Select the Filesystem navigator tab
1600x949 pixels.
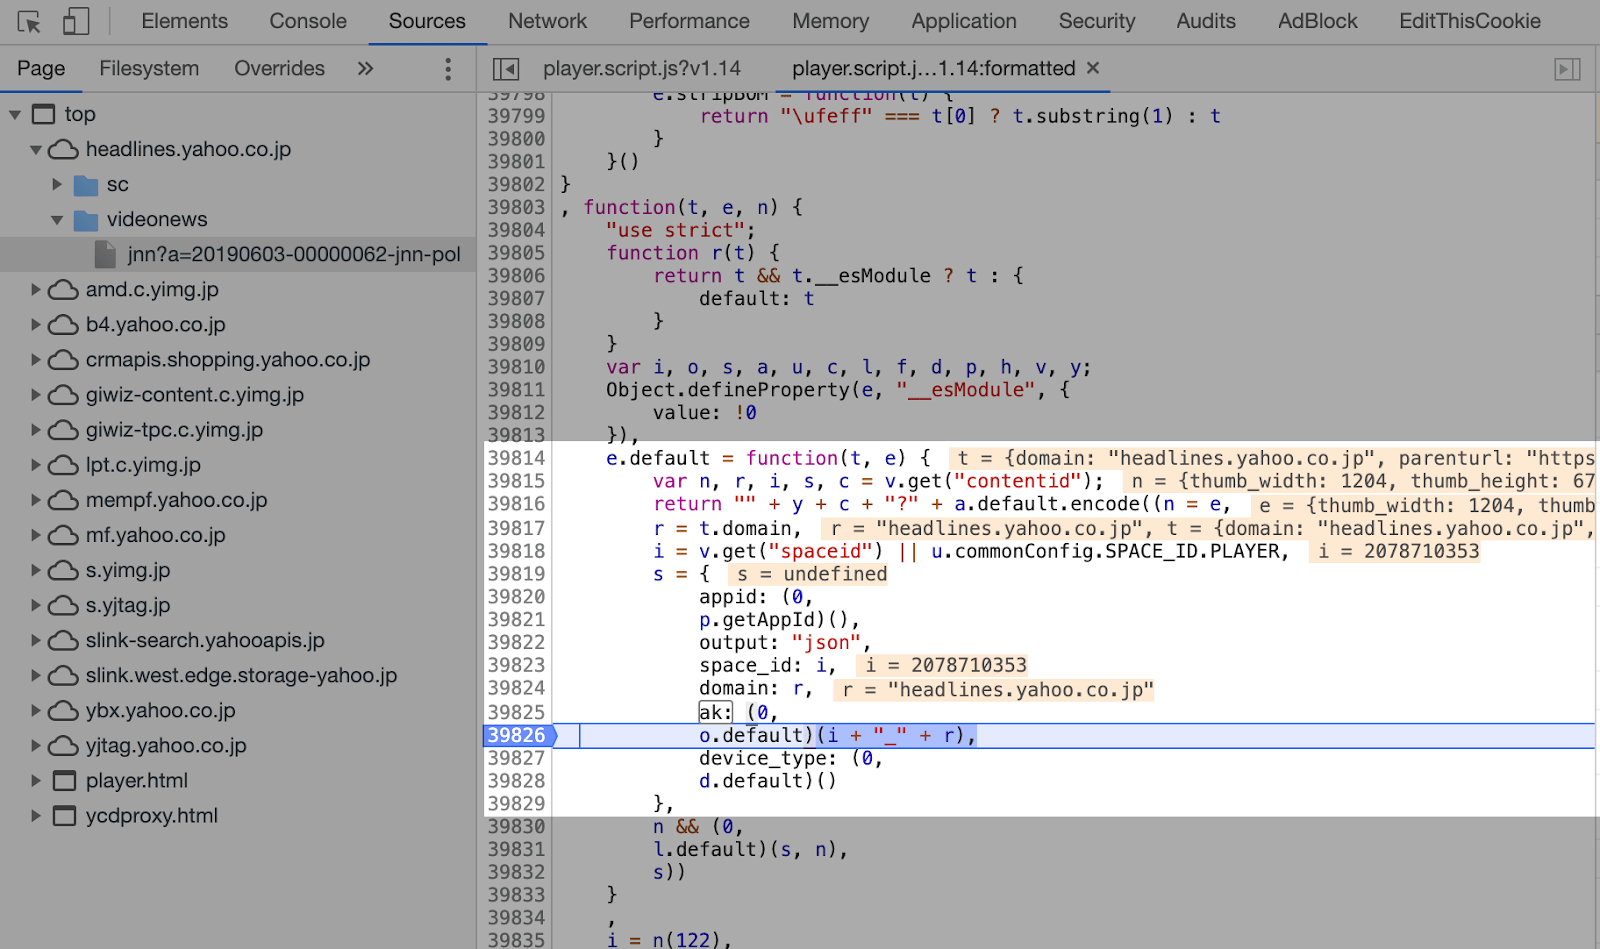(x=149, y=68)
